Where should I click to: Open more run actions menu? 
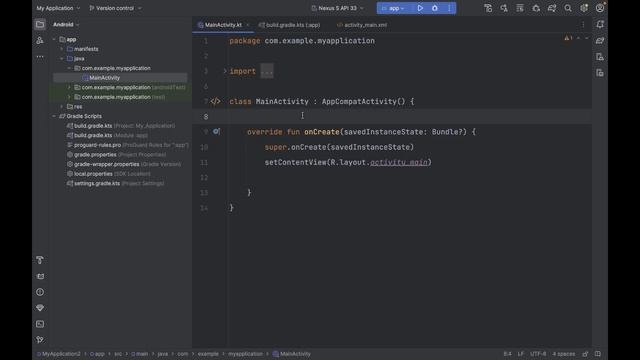tap(449, 8)
